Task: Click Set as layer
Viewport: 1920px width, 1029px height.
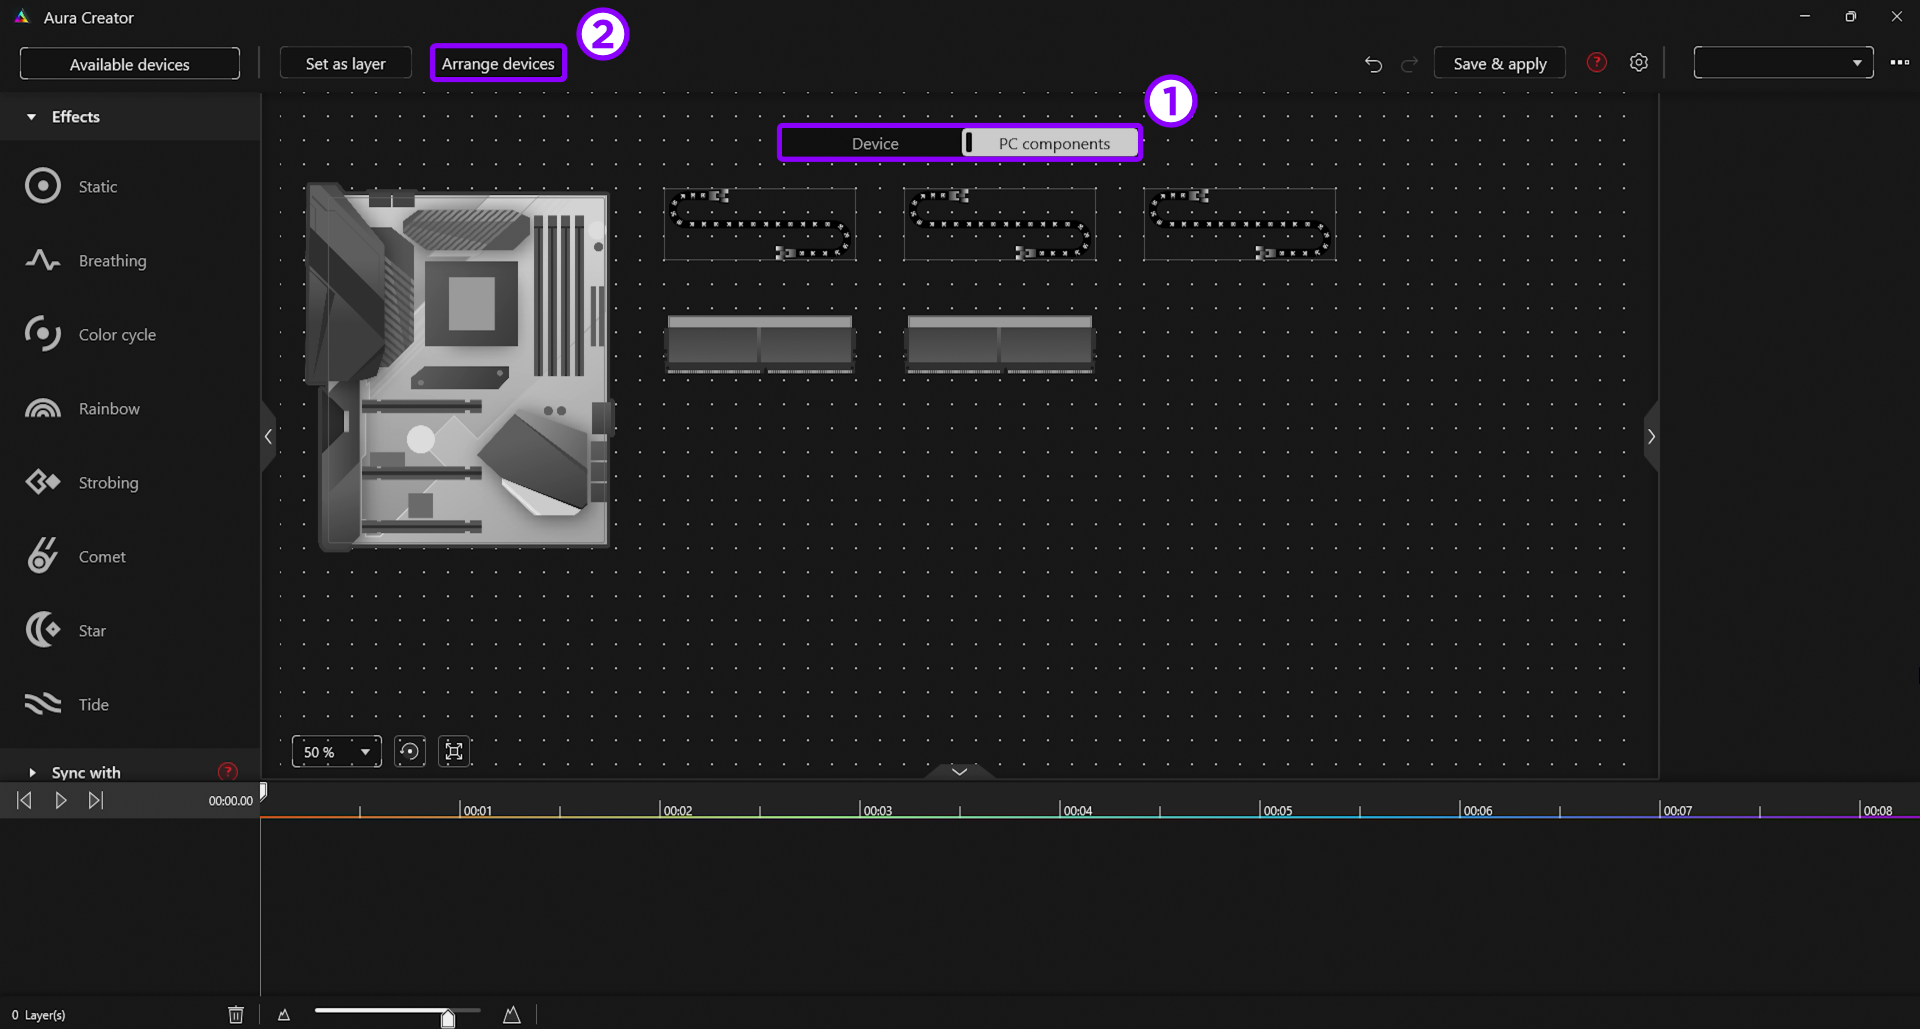Action: [x=345, y=63]
